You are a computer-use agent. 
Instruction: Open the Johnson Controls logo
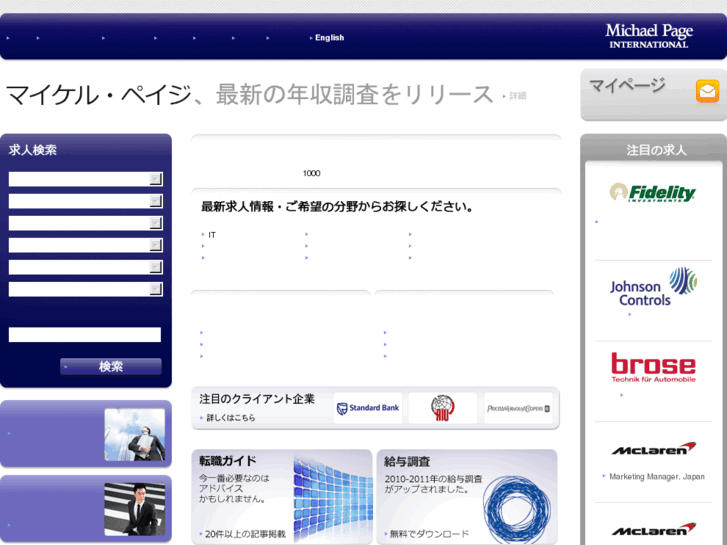pyautogui.click(x=653, y=287)
